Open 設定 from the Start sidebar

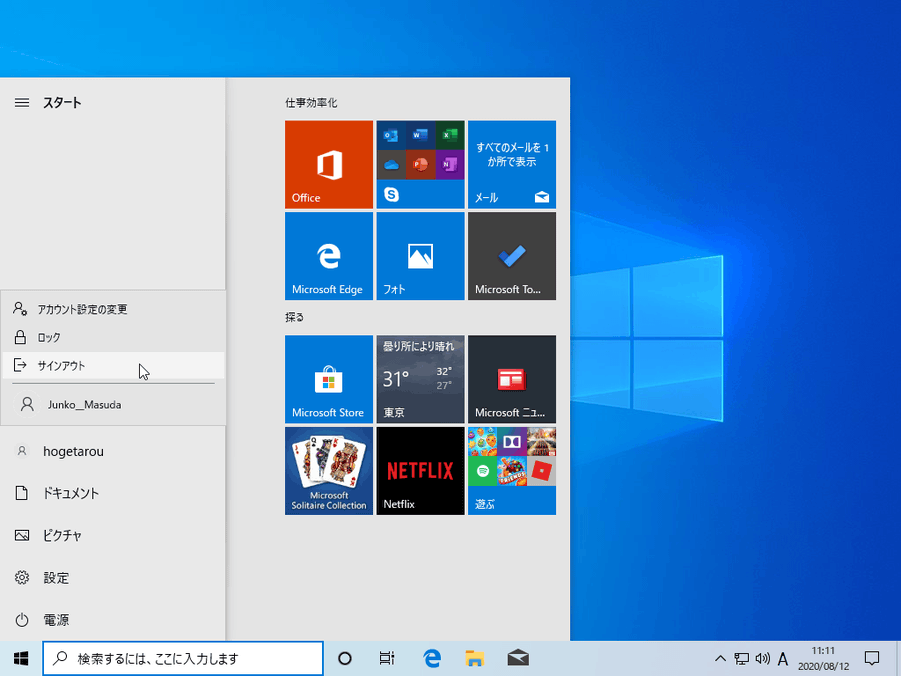click(x=113, y=577)
